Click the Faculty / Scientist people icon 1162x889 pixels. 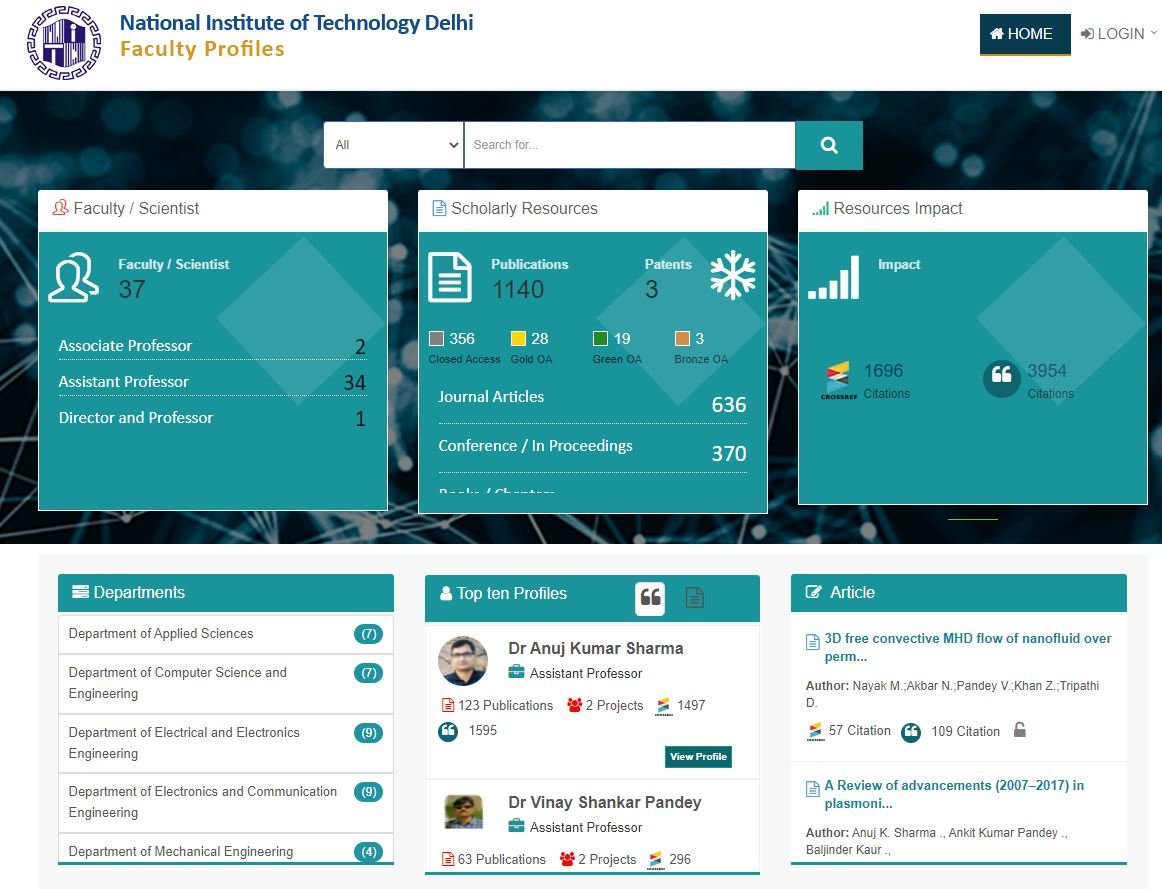pyautogui.click(x=74, y=277)
